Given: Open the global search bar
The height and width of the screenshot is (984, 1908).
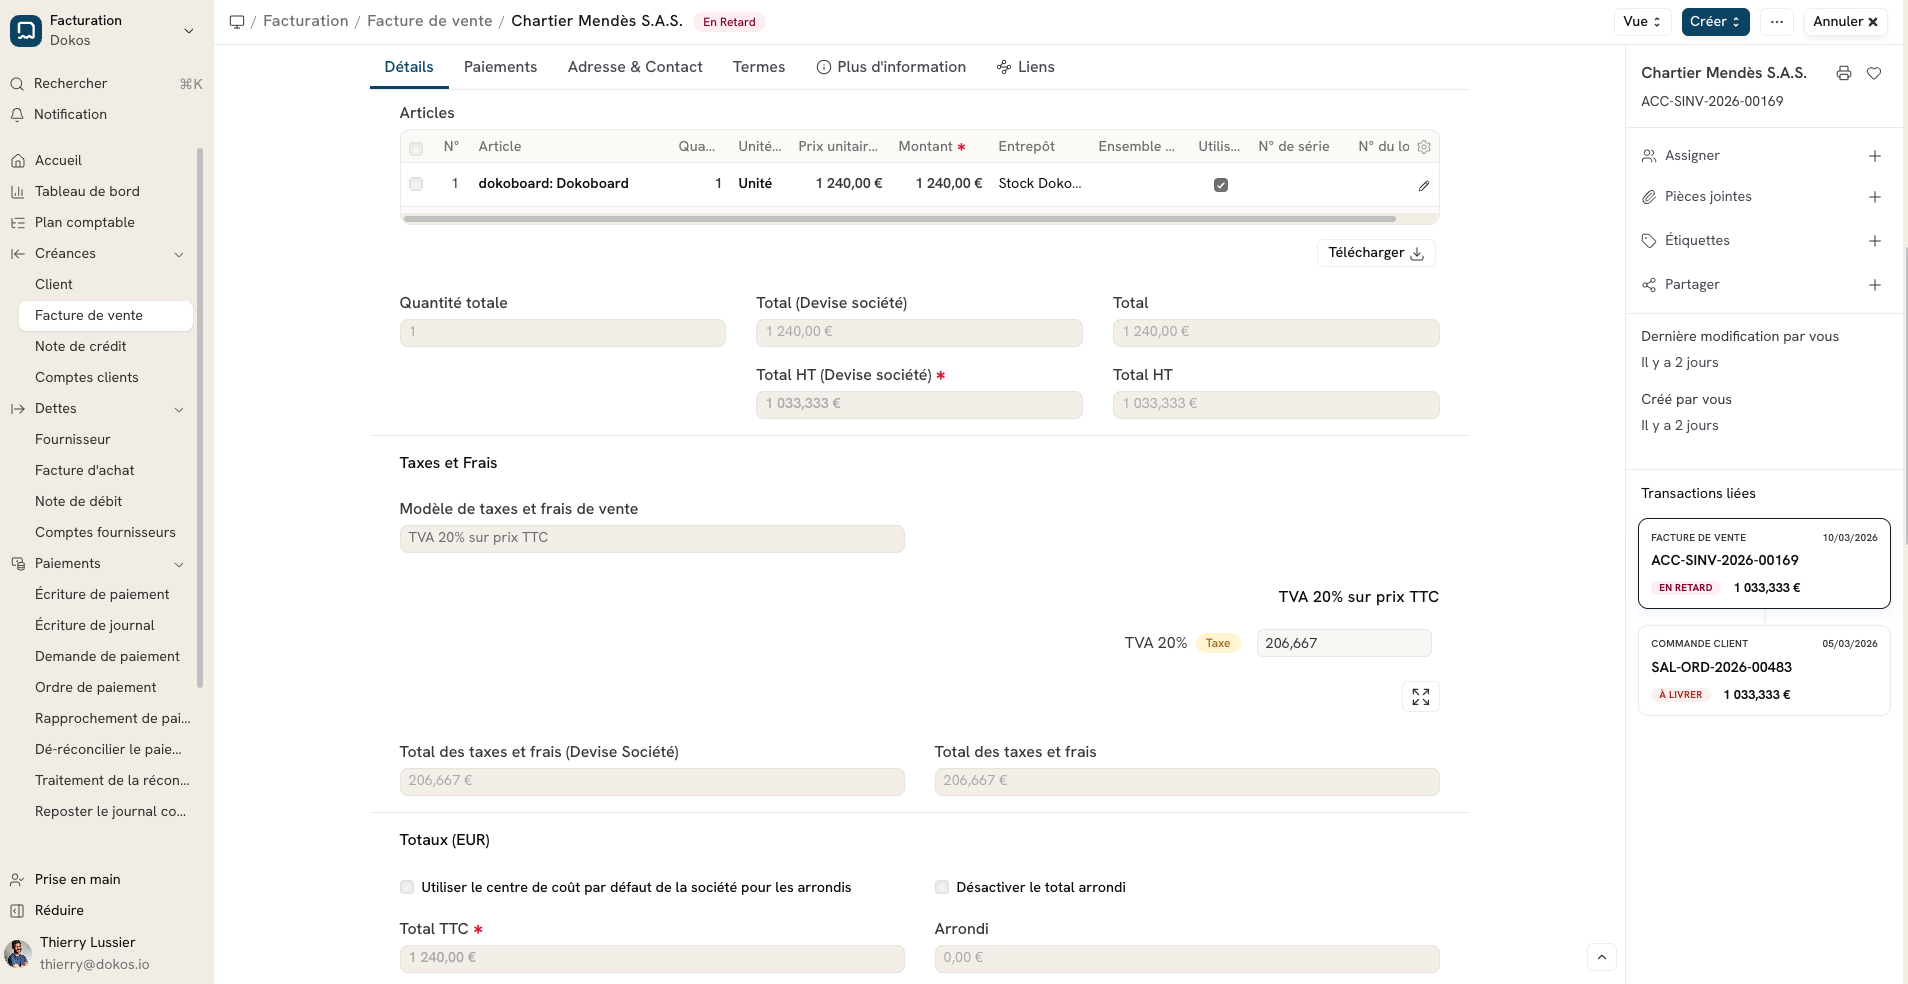Looking at the screenshot, I should pyautogui.click(x=68, y=83).
